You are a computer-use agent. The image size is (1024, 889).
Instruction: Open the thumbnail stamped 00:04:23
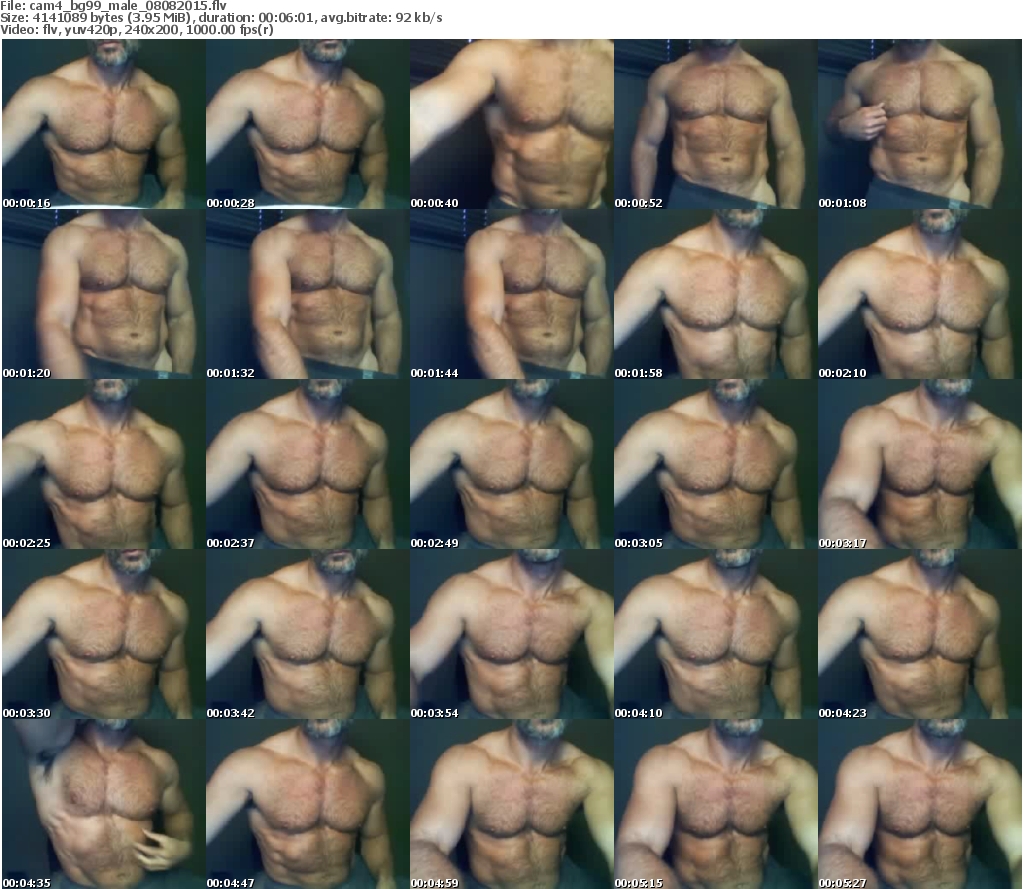(x=920, y=634)
